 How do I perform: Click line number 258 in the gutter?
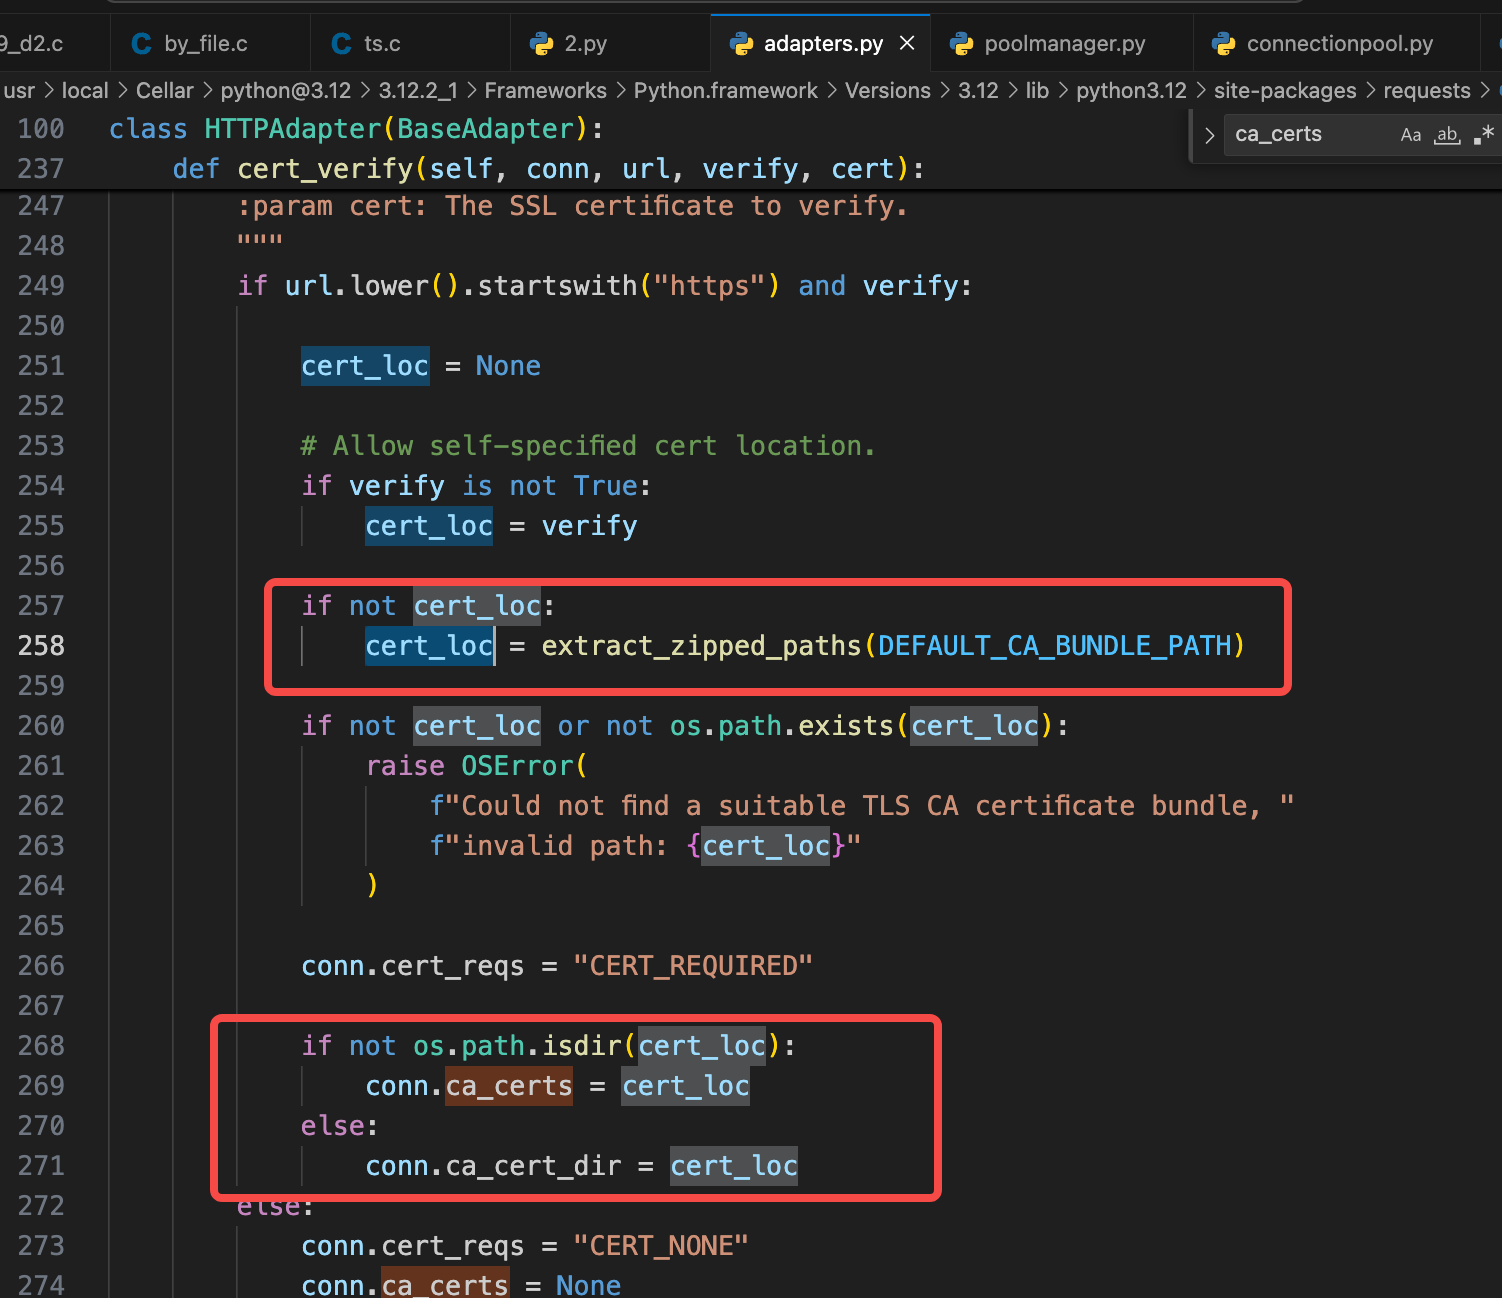tap(40, 645)
